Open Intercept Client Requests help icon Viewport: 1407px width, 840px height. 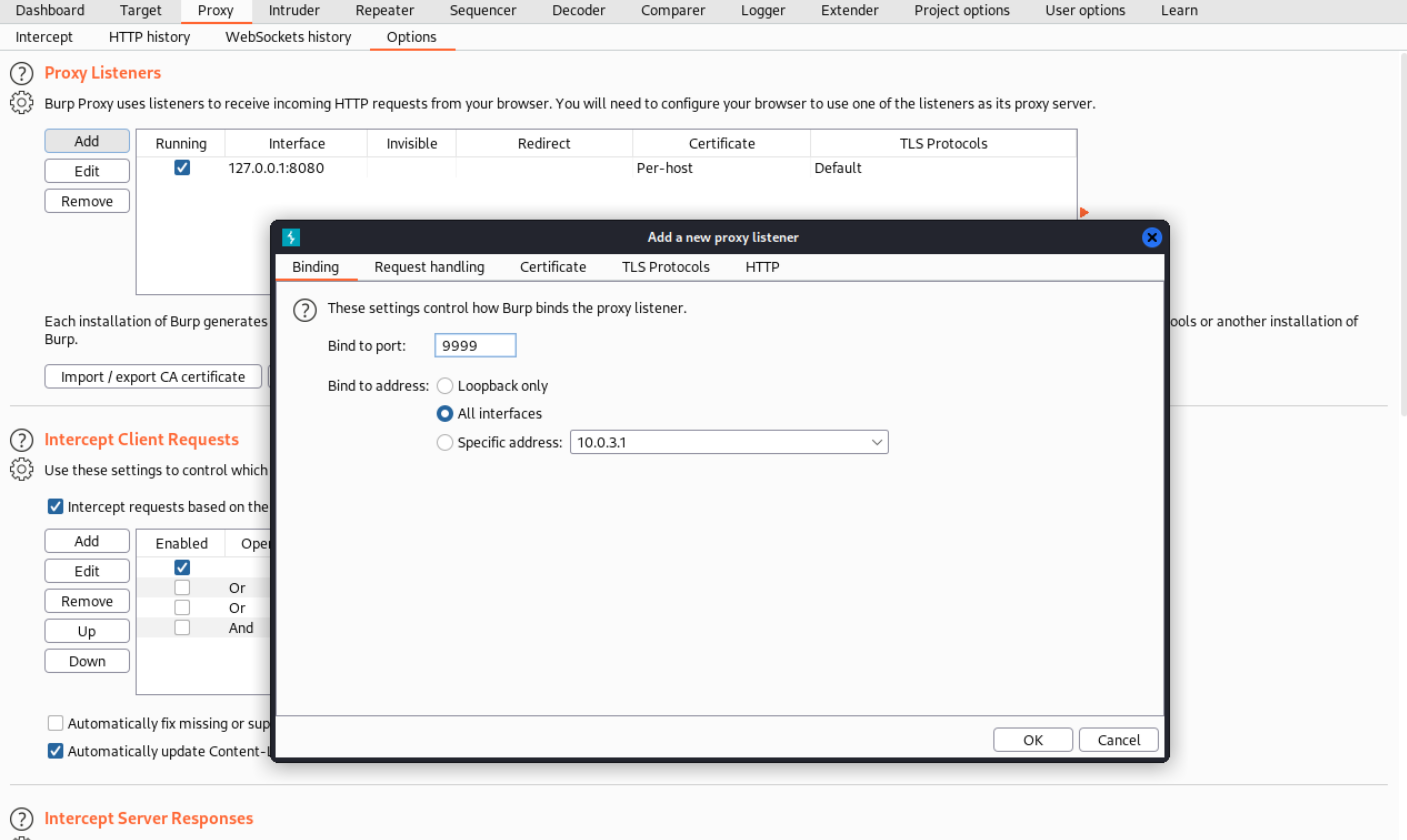21,440
